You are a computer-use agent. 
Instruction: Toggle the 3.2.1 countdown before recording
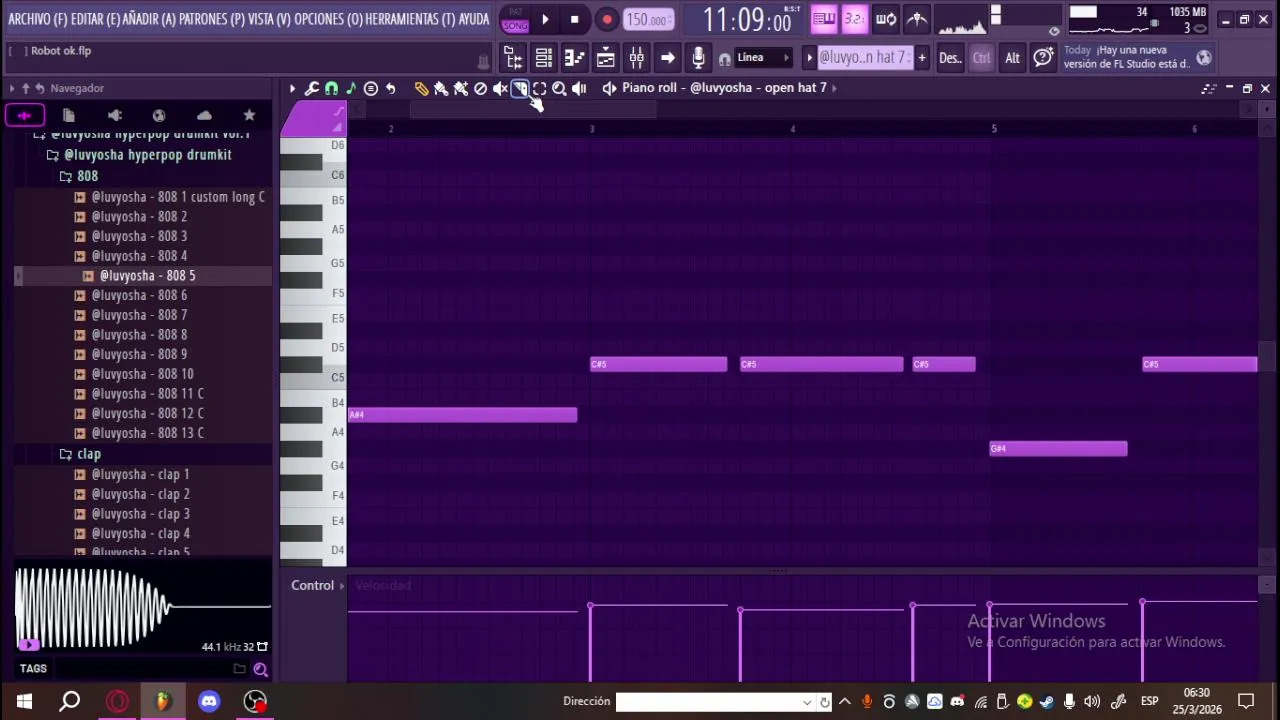point(854,19)
